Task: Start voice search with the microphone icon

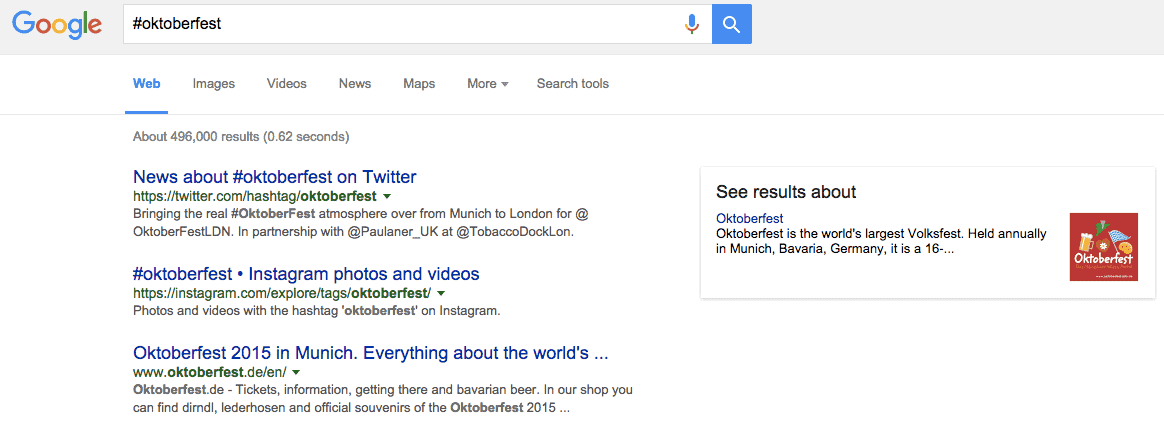Action: 692,24
